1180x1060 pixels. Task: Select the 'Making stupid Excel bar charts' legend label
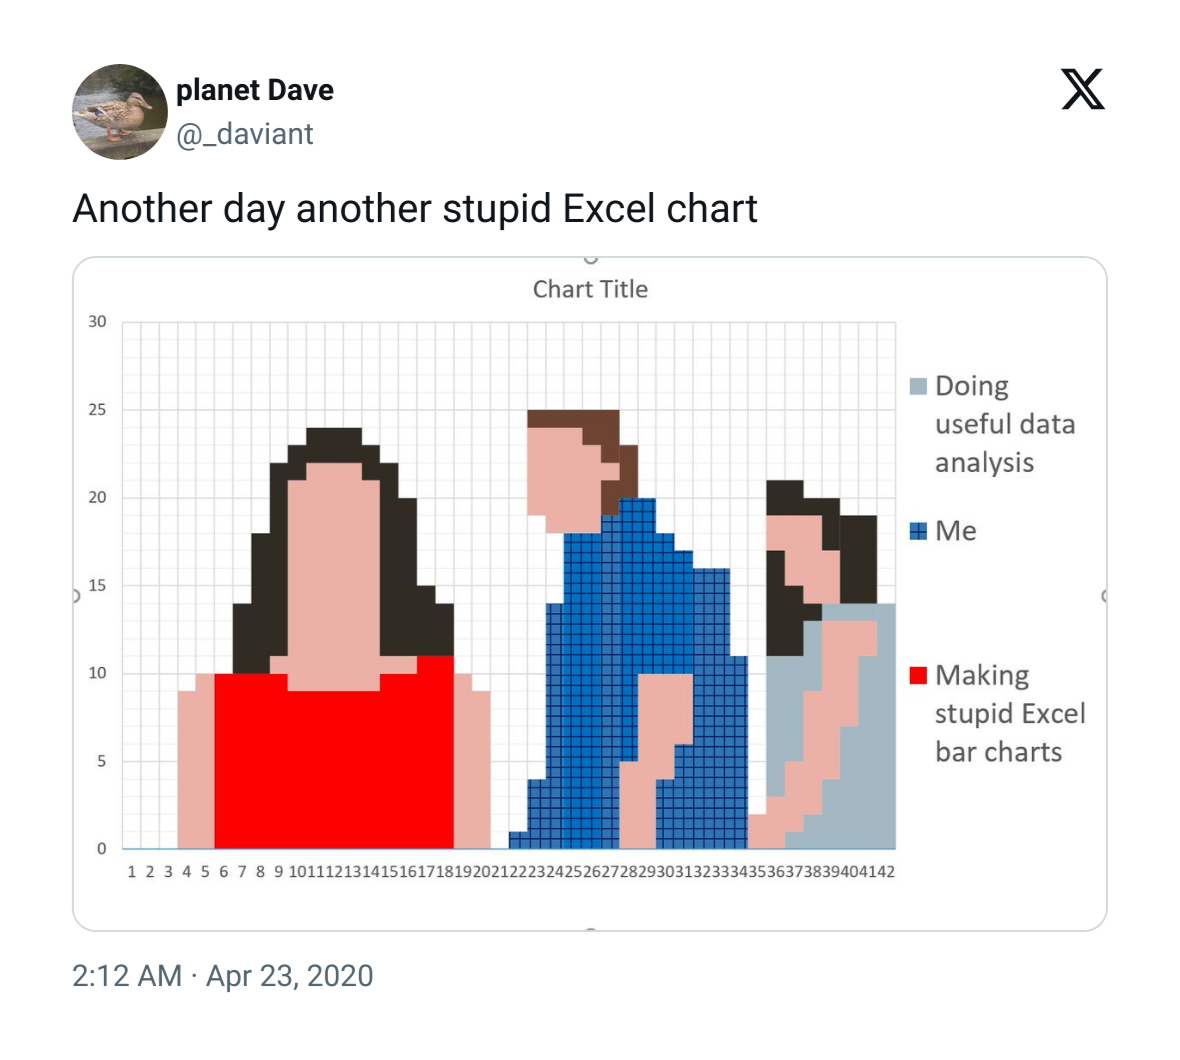1010,713
